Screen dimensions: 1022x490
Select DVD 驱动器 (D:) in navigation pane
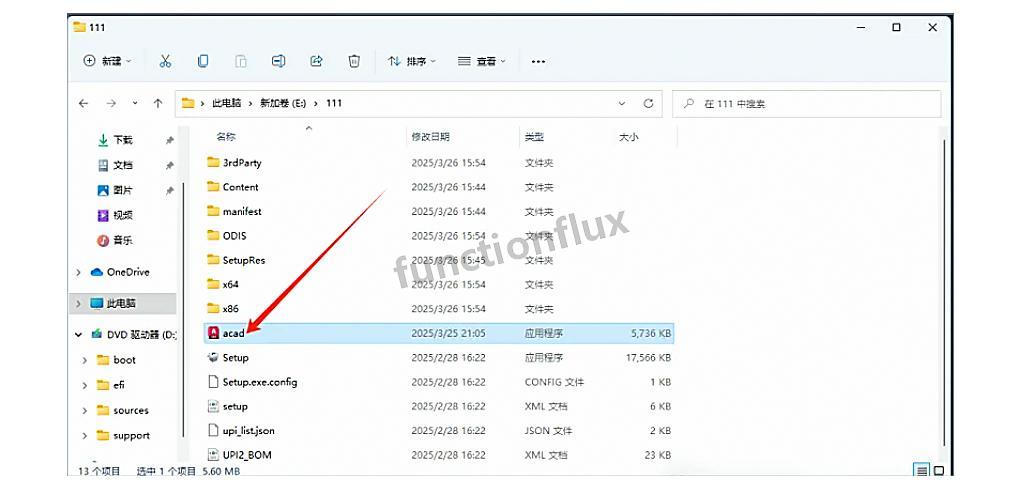point(134,335)
